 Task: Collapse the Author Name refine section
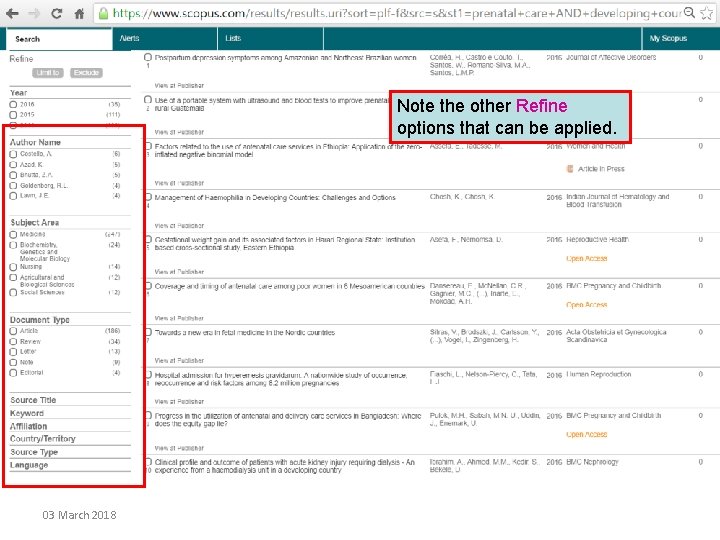pyautogui.click(x=35, y=142)
